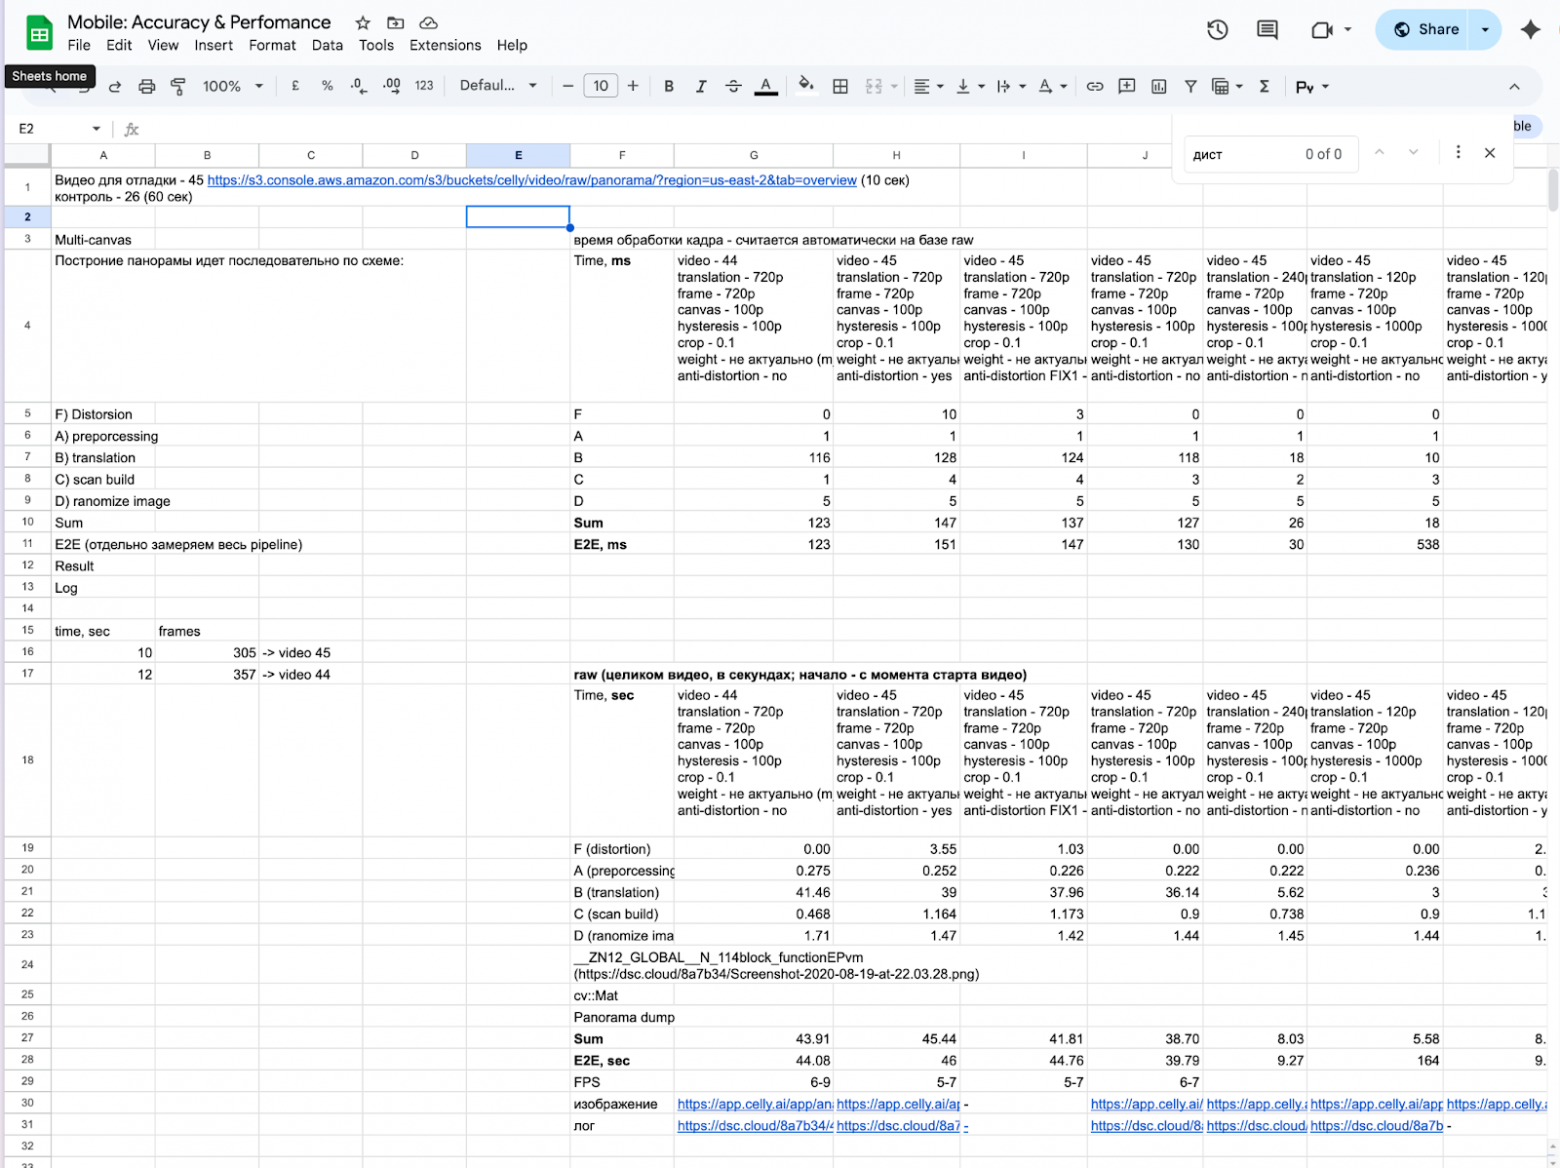
Task: Click the create filter funnel icon
Action: [1190, 87]
